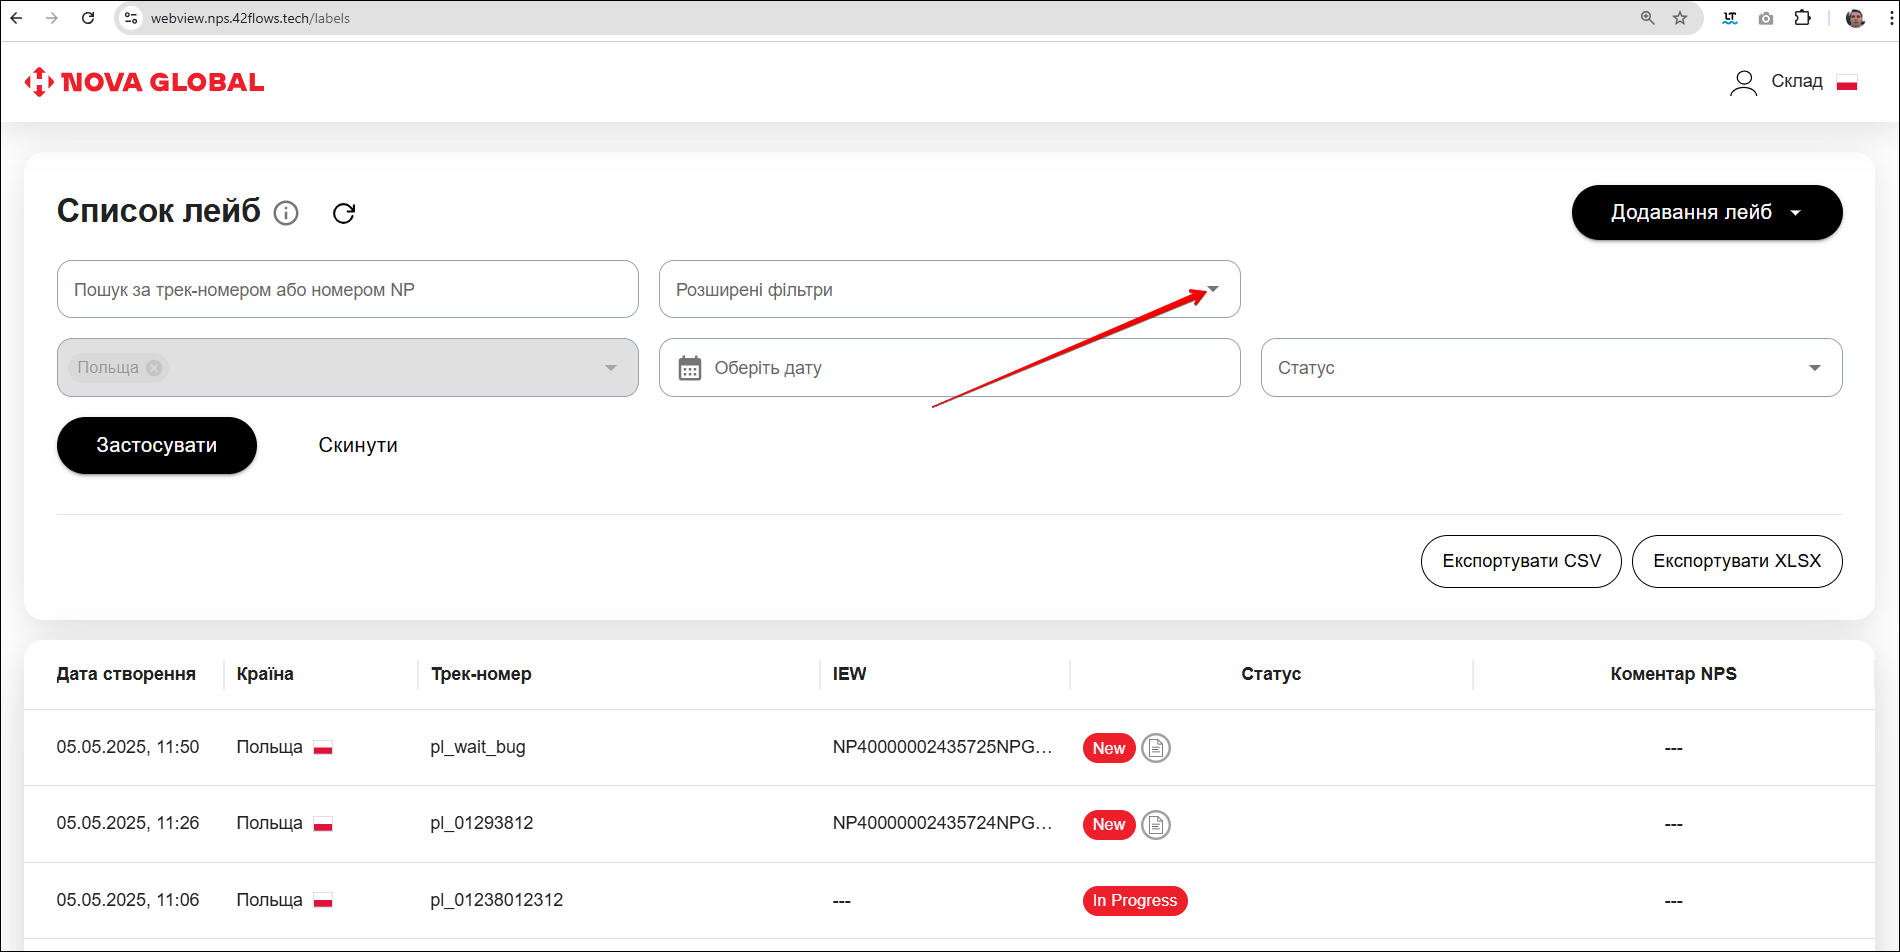The height and width of the screenshot is (952, 1900).
Task: Open the Статус filter dropdown
Action: (x=1814, y=368)
